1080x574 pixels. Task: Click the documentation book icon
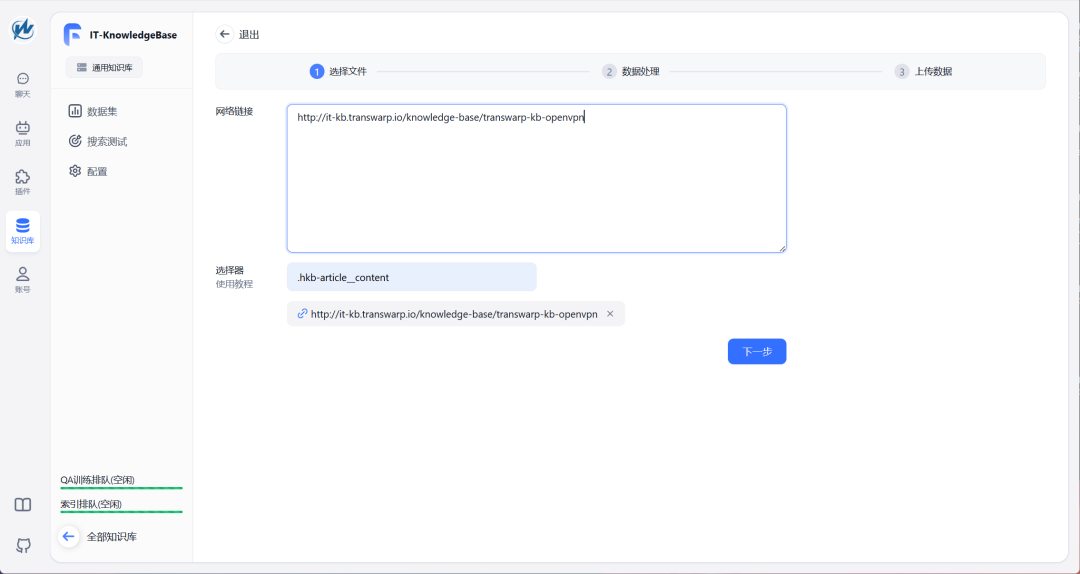tap(22, 505)
